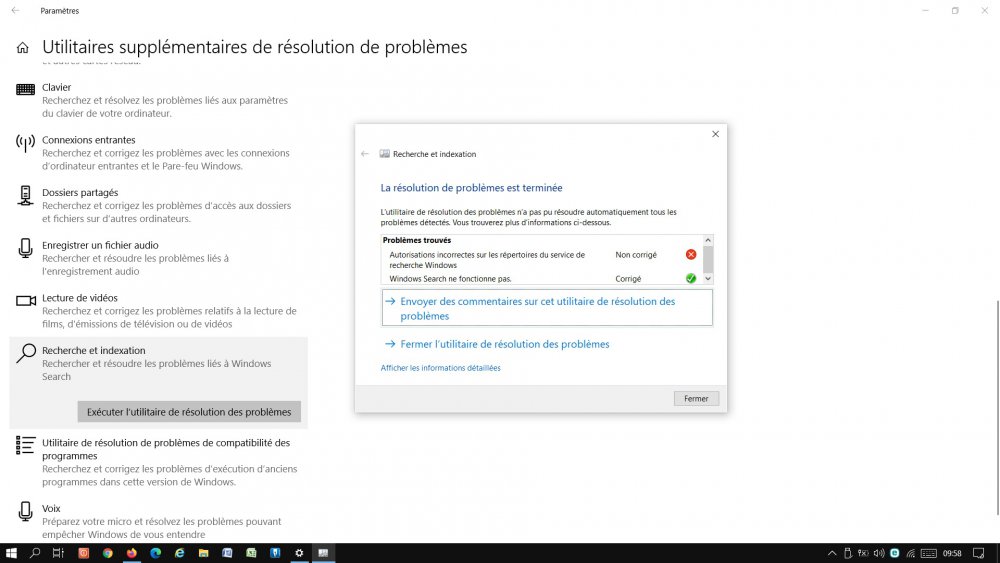Open Word from taskbar
This screenshot has height=563, width=1000.
click(227, 553)
